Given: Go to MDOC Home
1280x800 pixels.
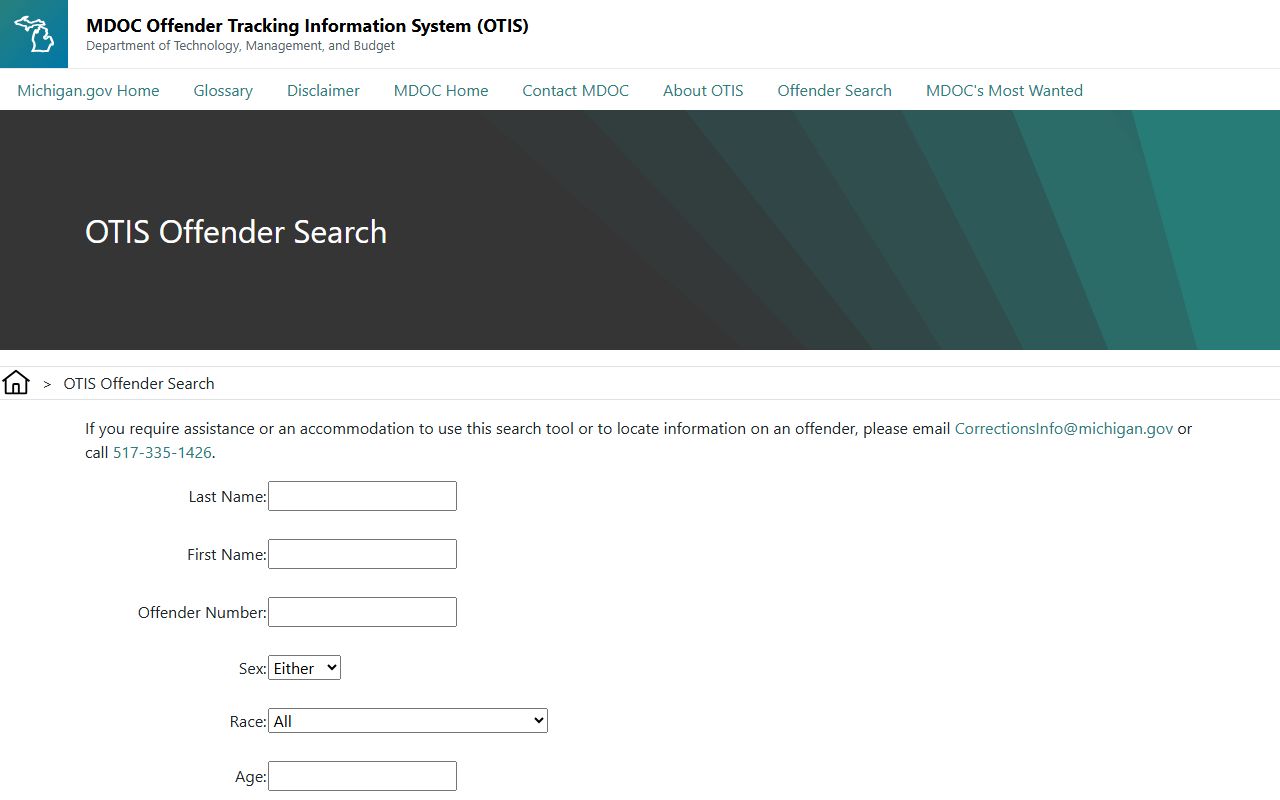Looking at the screenshot, I should pos(441,90).
